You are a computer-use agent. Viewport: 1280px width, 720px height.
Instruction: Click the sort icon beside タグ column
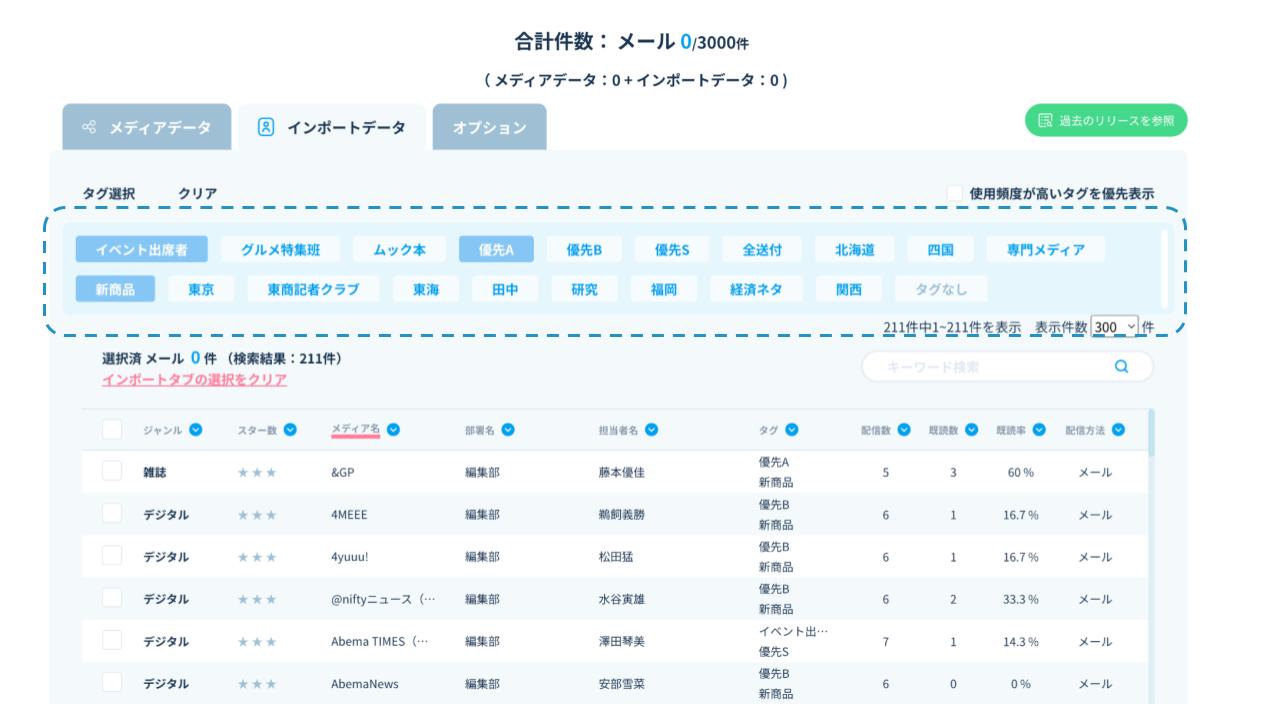click(x=792, y=430)
